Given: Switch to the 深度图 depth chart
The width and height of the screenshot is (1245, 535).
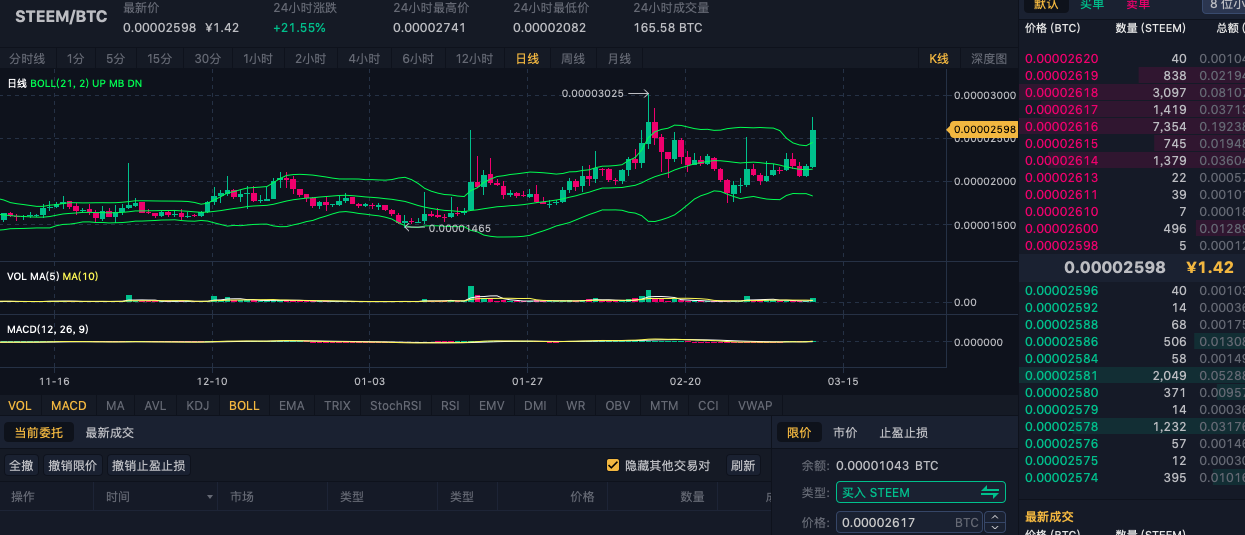Looking at the screenshot, I should (x=989, y=59).
